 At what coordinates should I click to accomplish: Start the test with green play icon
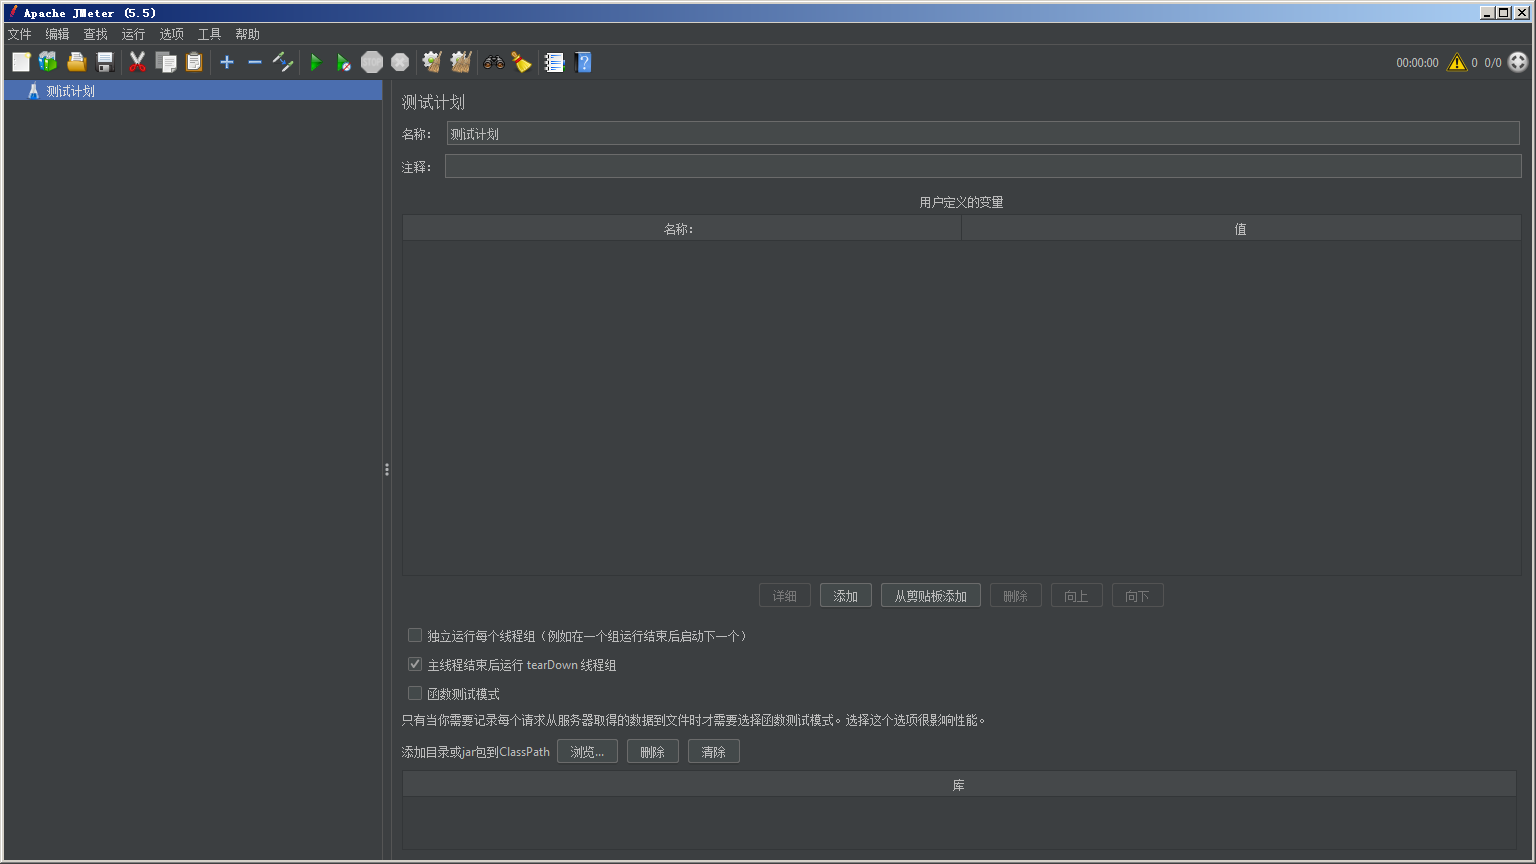coord(316,62)
